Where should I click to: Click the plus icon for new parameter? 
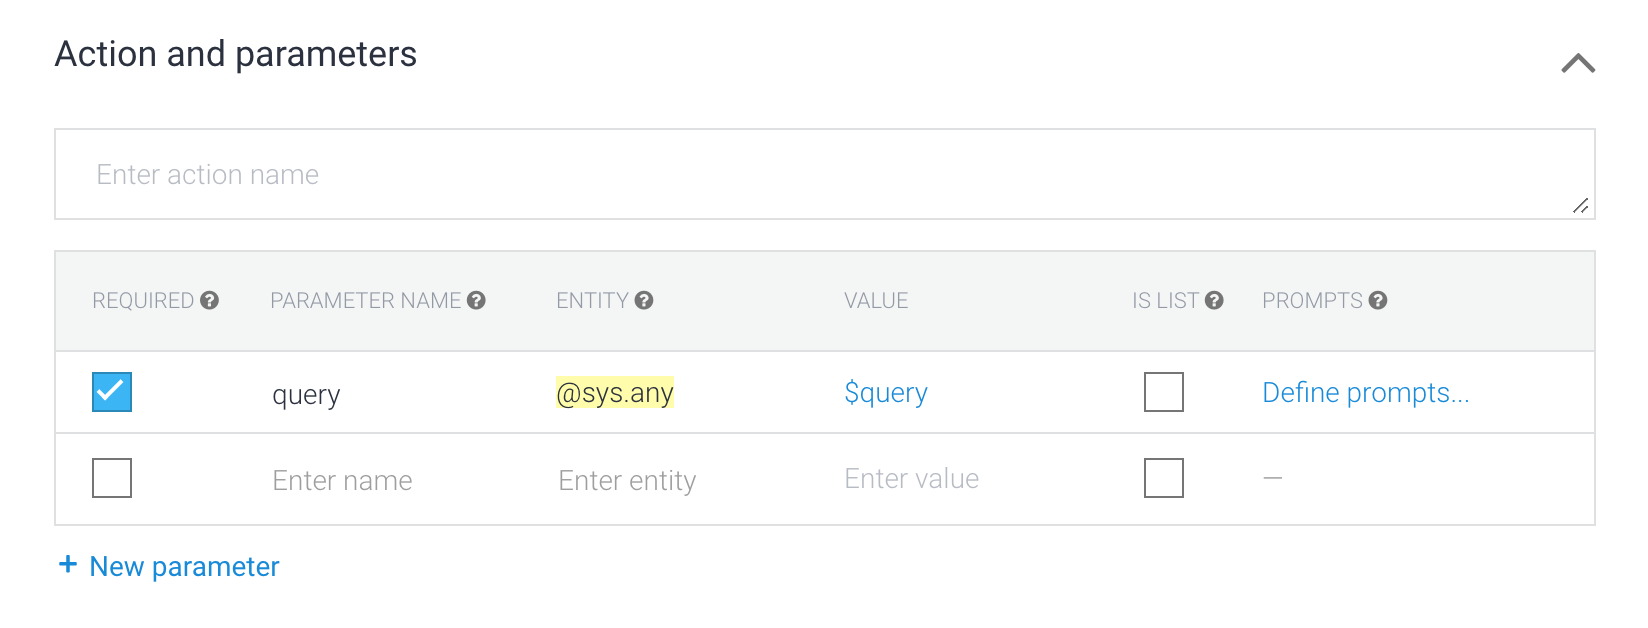(x=68, y=565)
